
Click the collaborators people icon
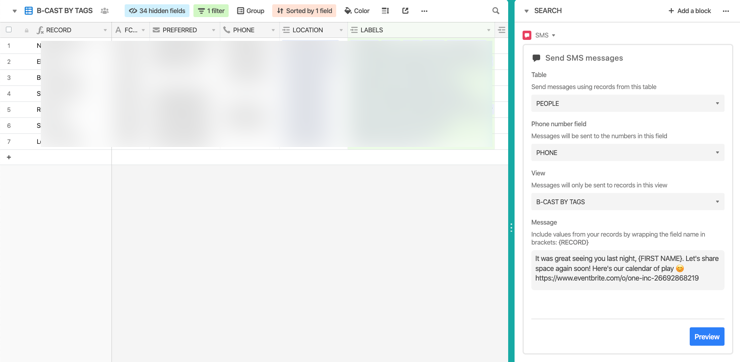point(105,10)
